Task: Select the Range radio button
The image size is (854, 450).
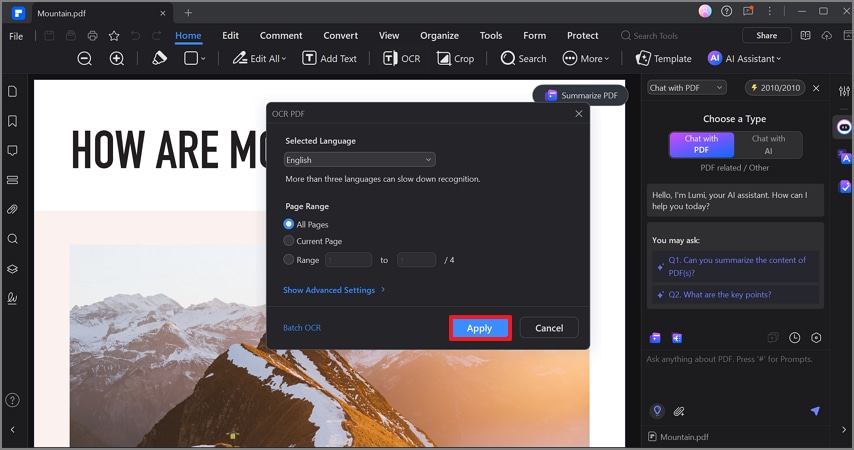Action: pyautogui.click(x=289, y=259)
